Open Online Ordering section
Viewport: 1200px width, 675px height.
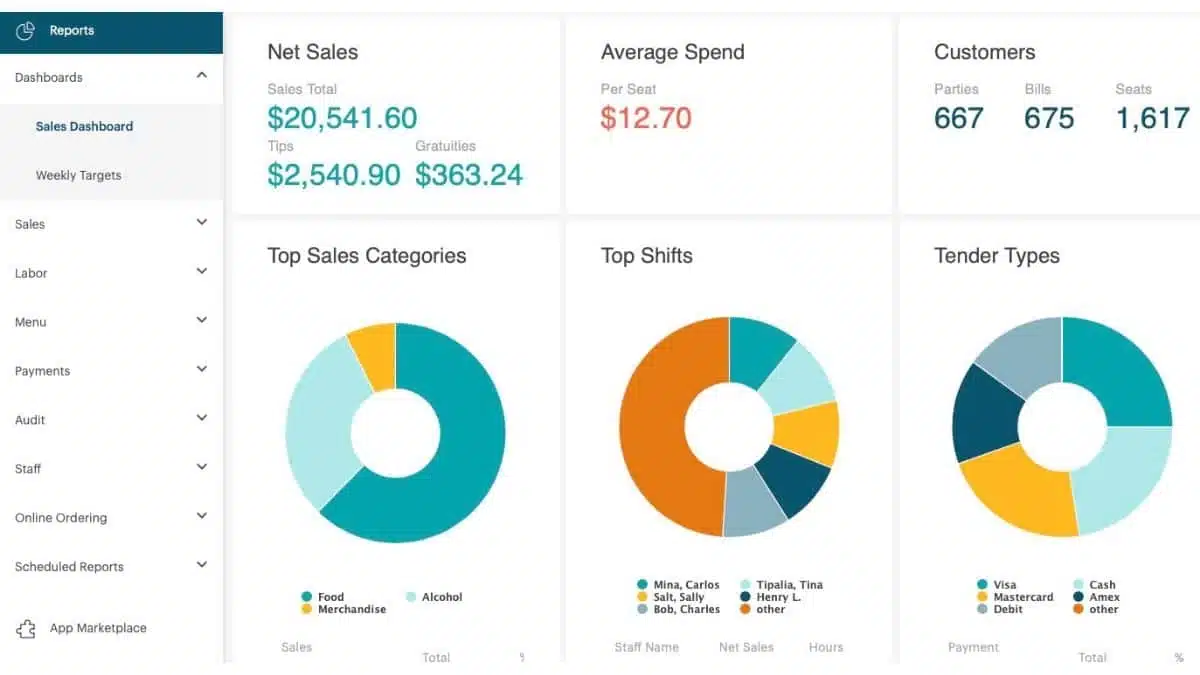pos(60,518)
